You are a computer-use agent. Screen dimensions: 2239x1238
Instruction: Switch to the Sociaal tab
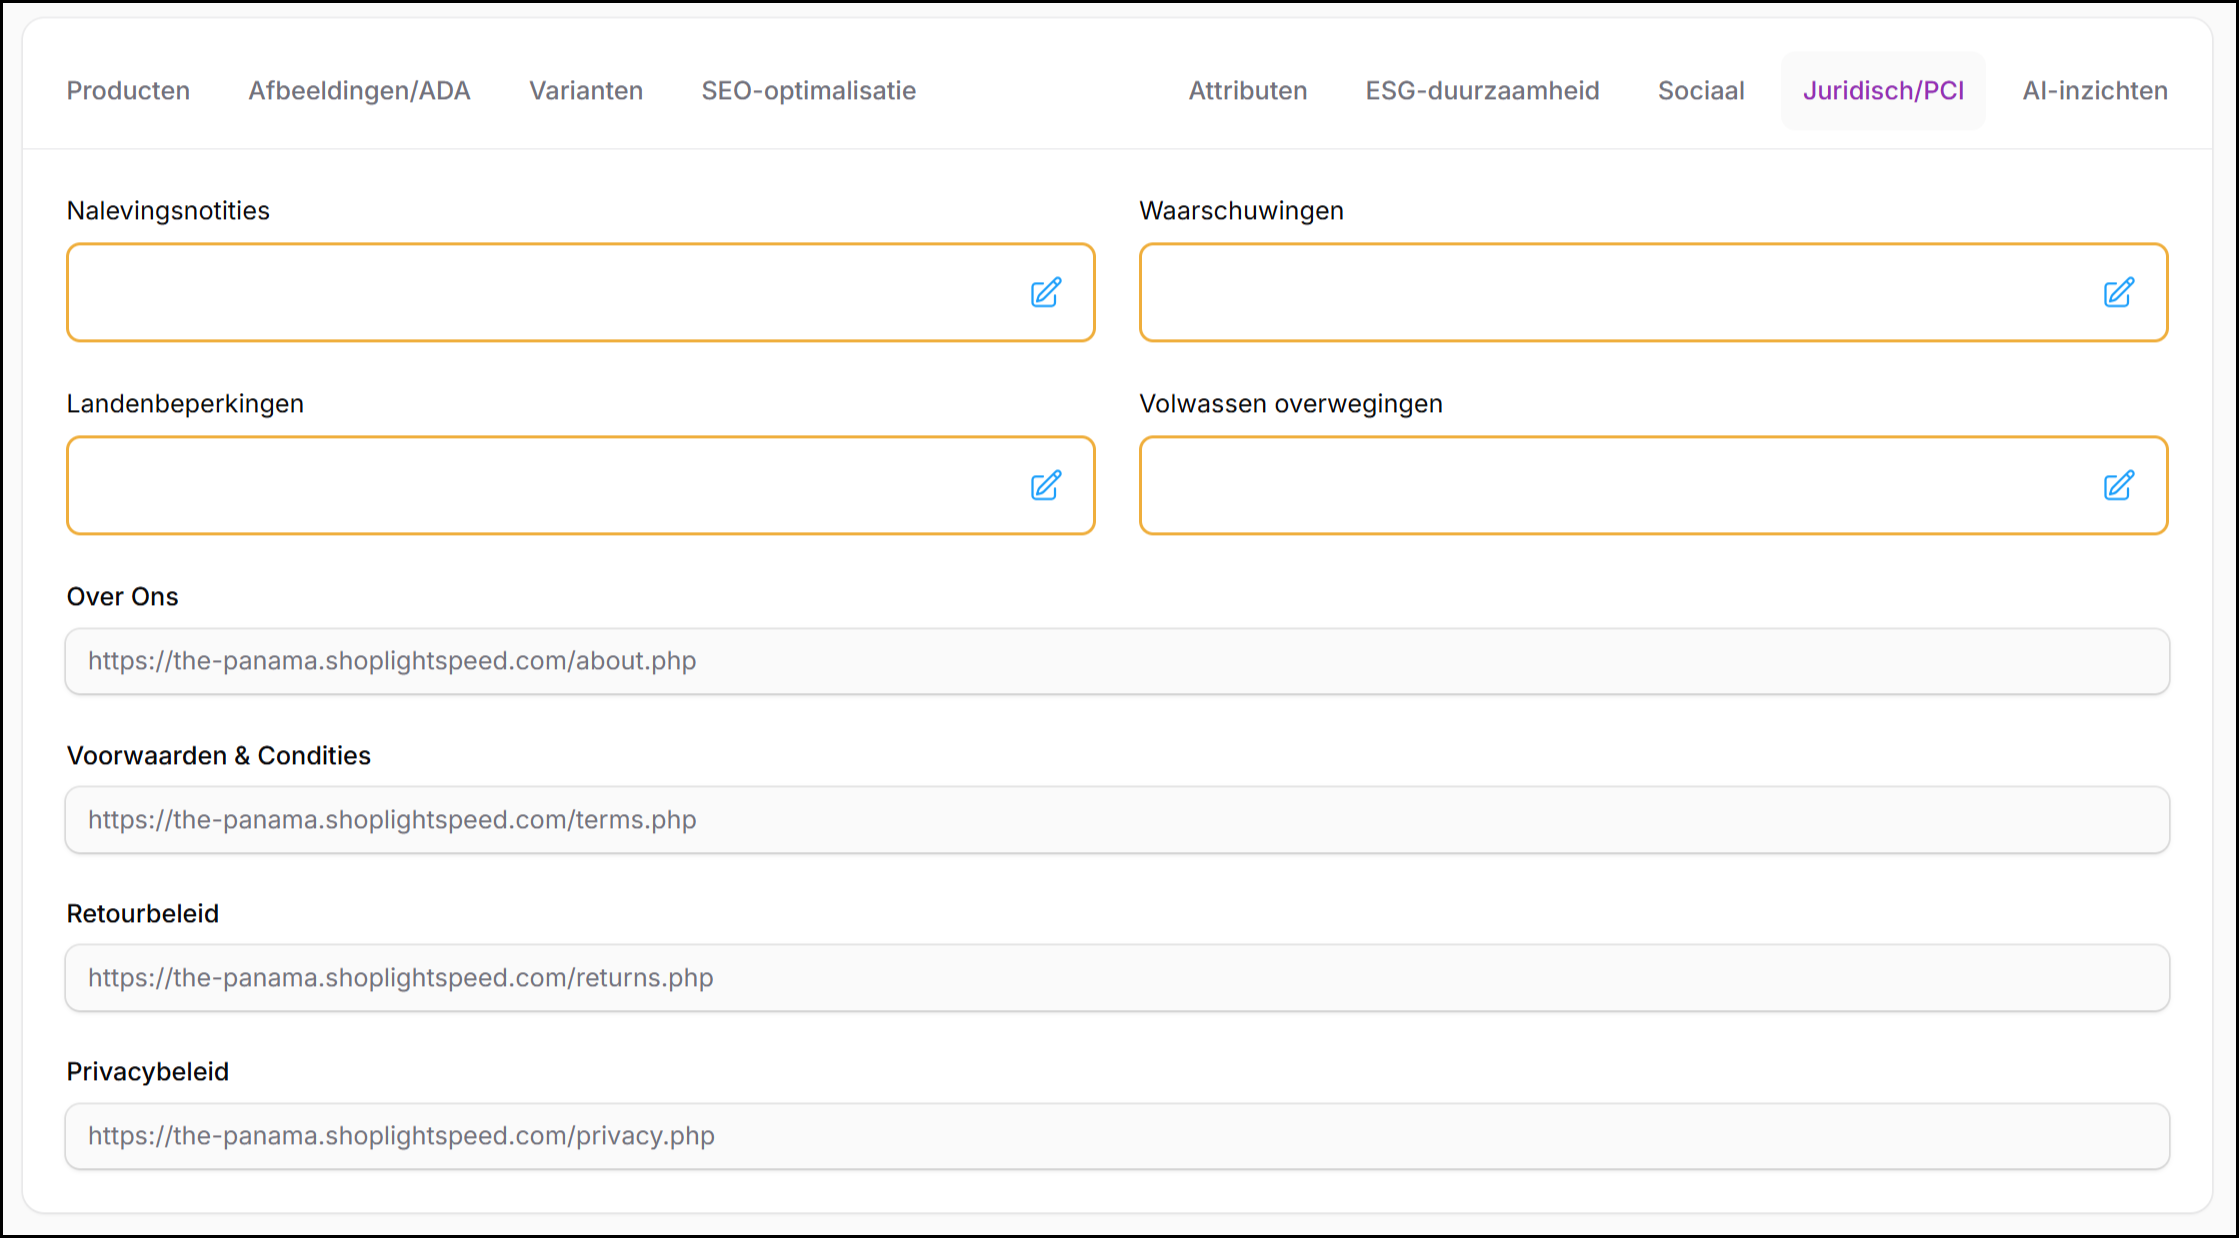click(x=1700, y=91)
